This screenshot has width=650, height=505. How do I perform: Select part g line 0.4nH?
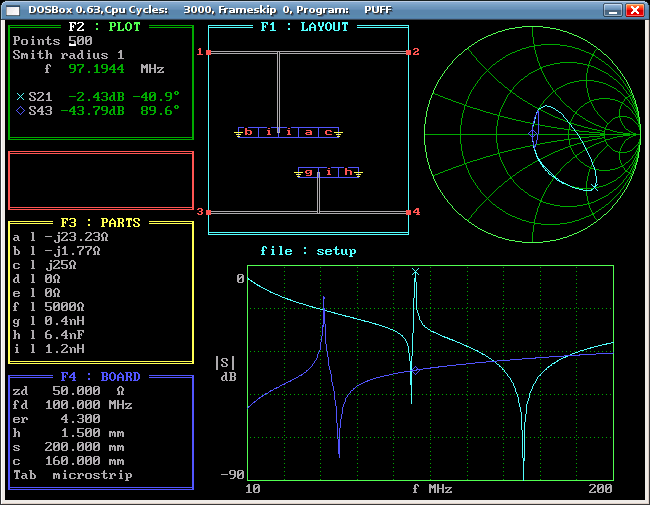(49, 321)
